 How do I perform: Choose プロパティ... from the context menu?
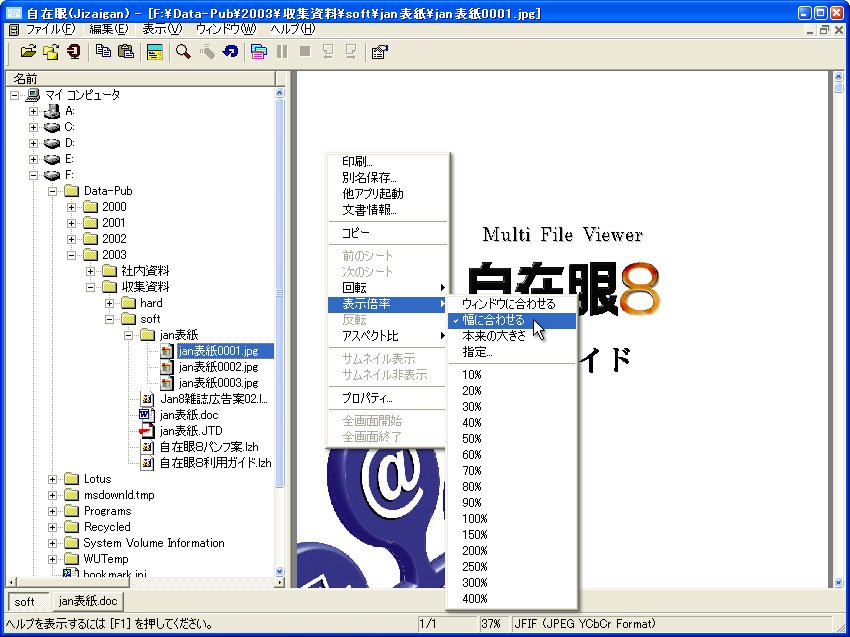pyautogui.click(x=388, y=398)
